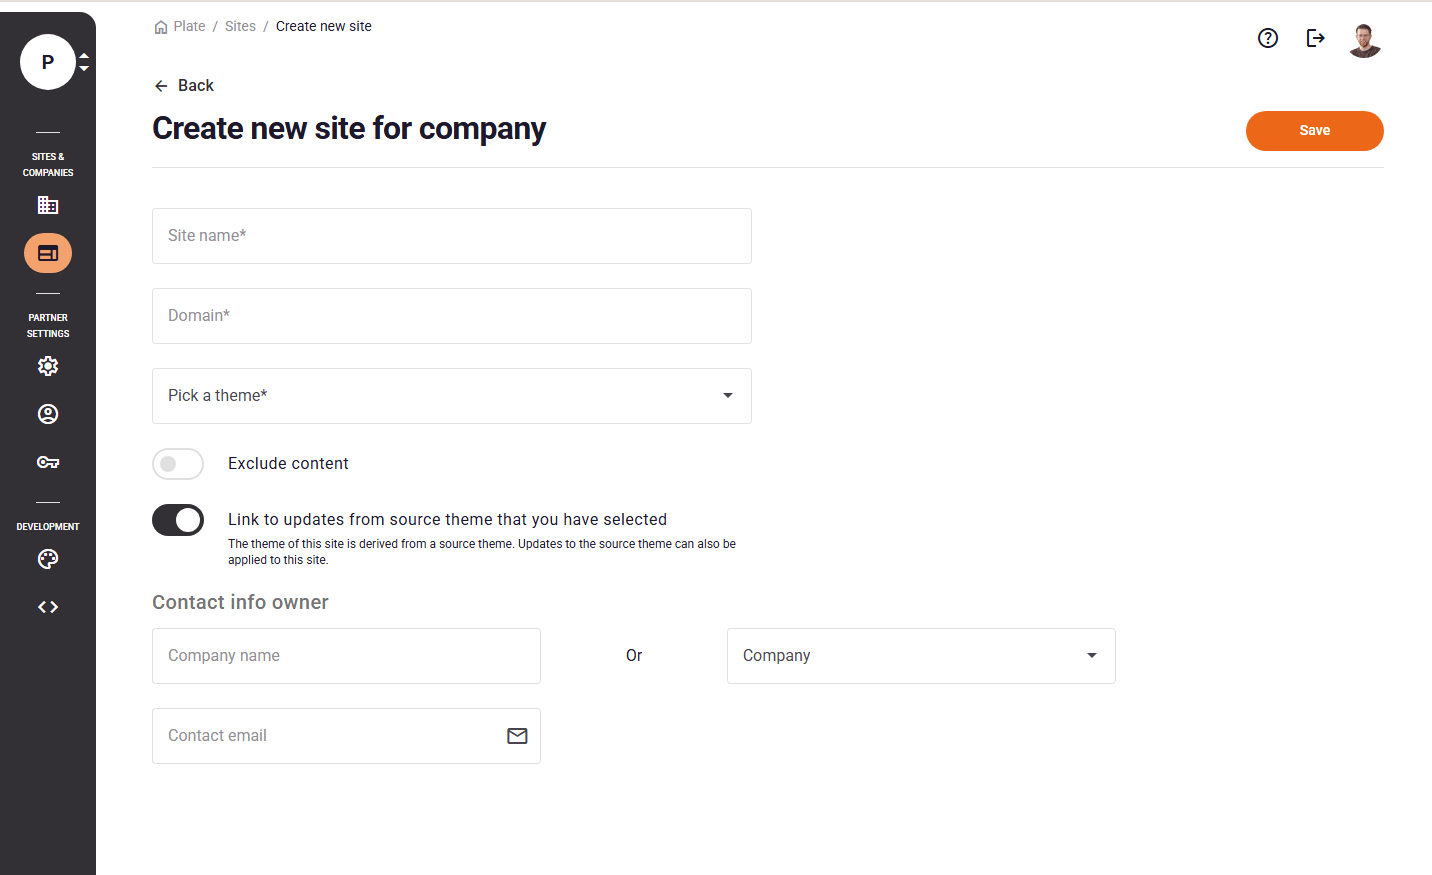This screenshot has width=1432, height=875.
Task: Click the logout icon in header
Action: 1316,38
